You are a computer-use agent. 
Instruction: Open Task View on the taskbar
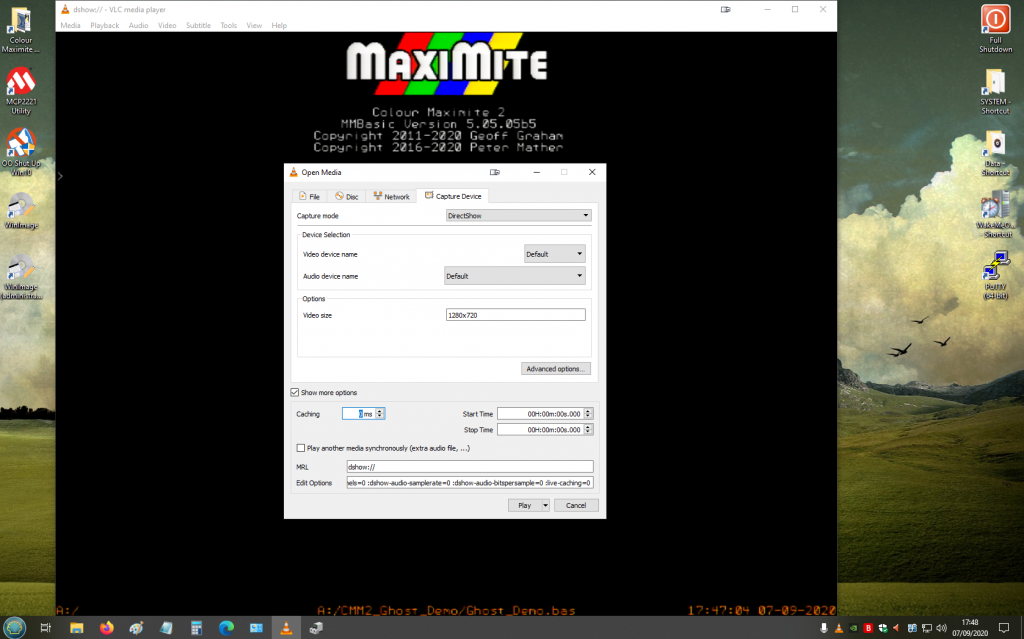click(45, 628)
